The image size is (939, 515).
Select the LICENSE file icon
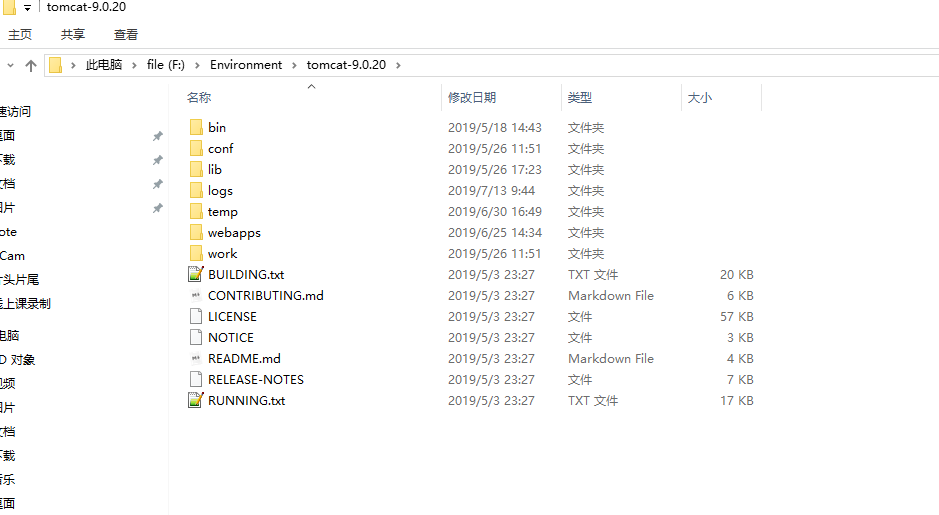[196, 316]
